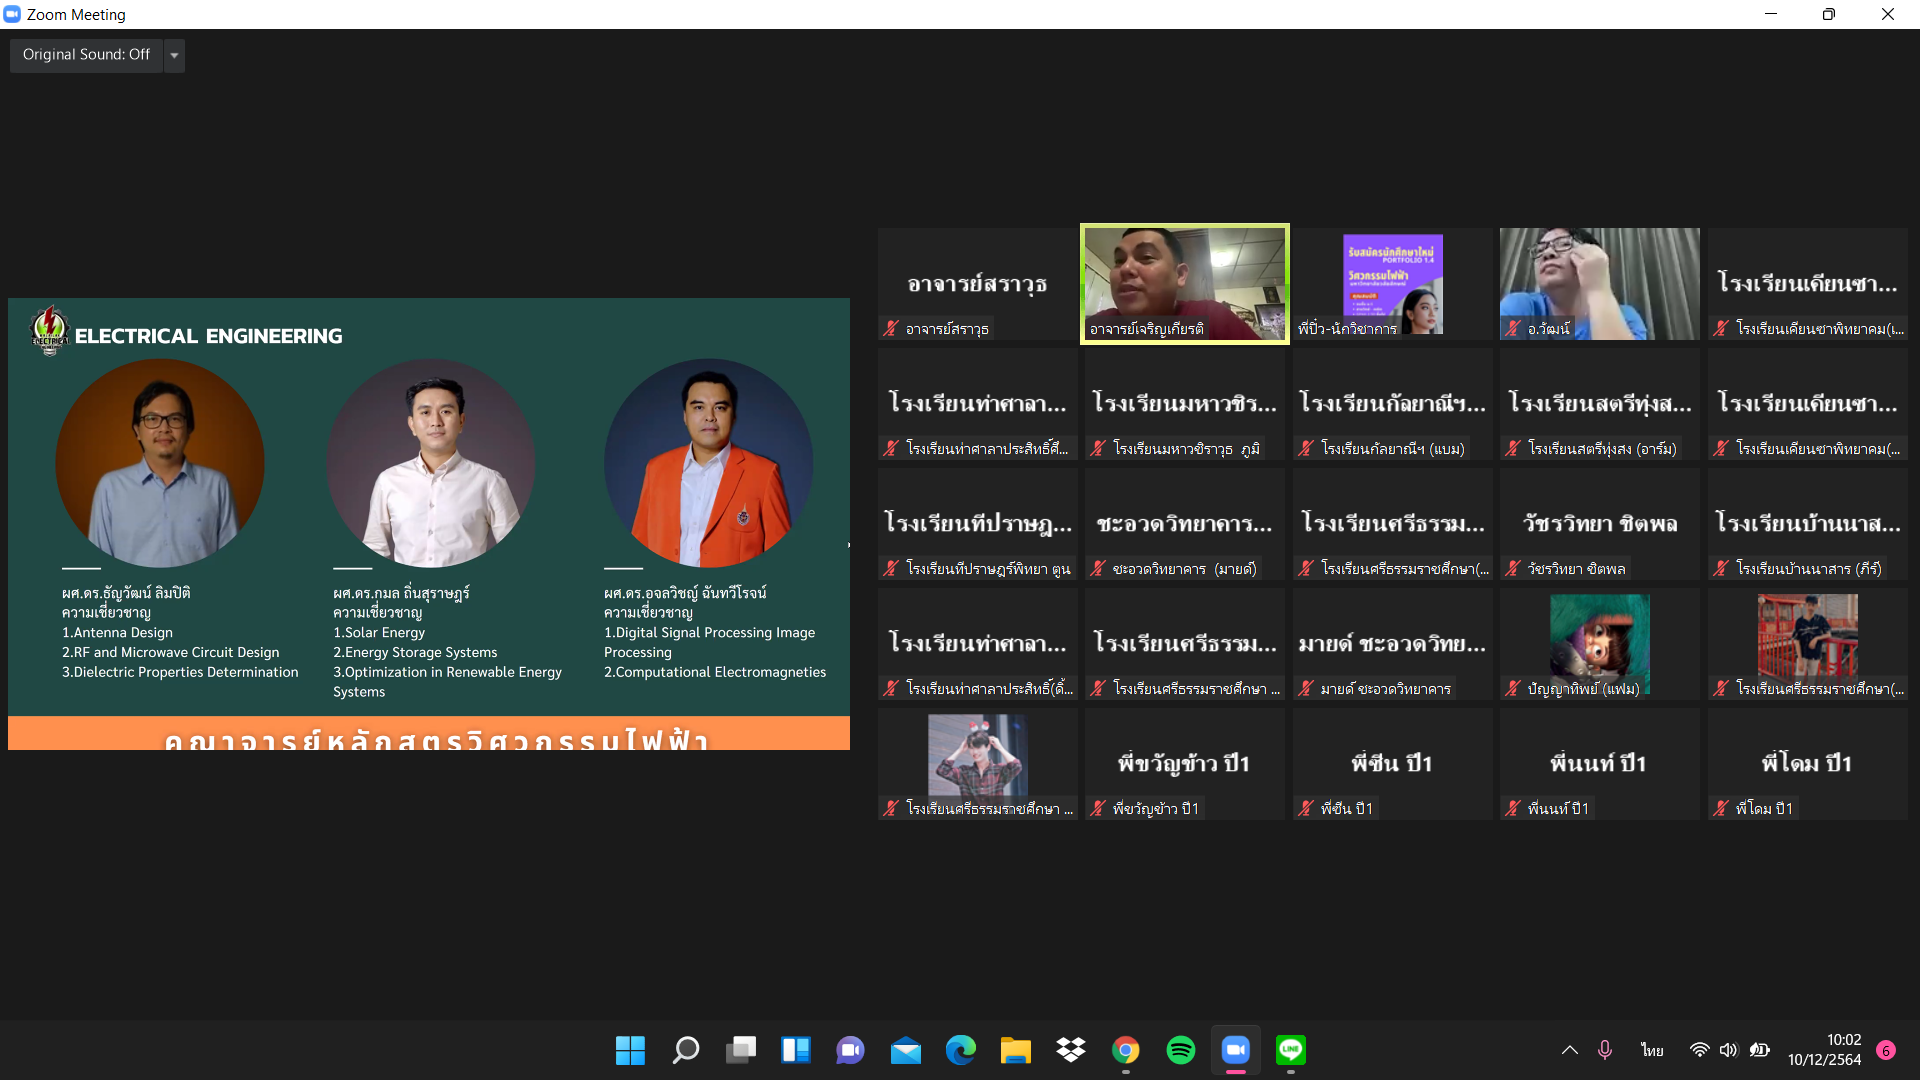Adjust volume via speaker tray icon
The image size is (1920, 1080).
[x=1728, y=1050]
